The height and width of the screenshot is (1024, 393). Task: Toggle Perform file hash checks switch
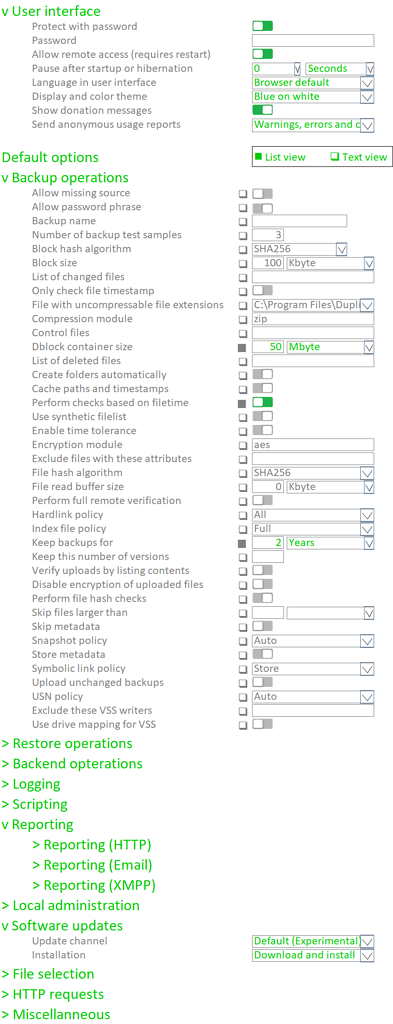pyautogui.click(x=262, y=598)
